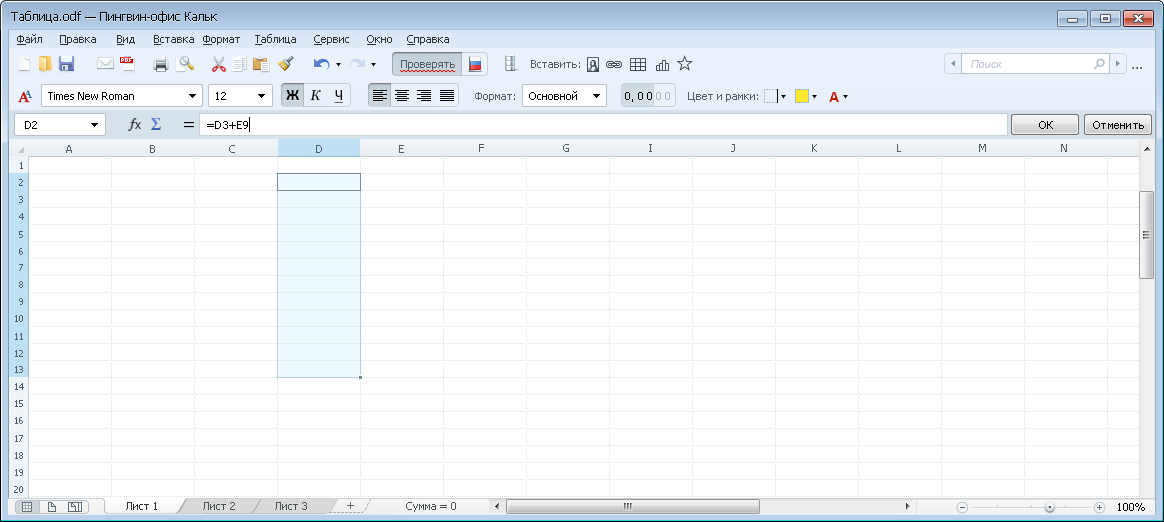Open the Times New Roman font dropdown
1164x522 pixels.
121,96
